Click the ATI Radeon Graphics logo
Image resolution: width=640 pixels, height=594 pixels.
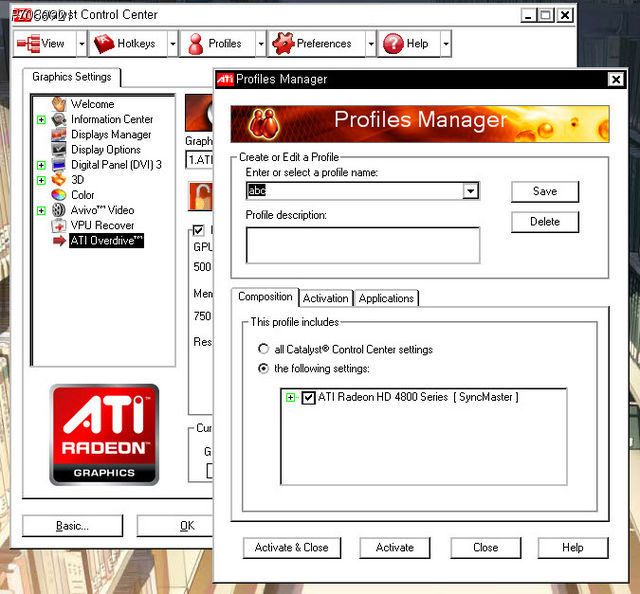point(104,434)
